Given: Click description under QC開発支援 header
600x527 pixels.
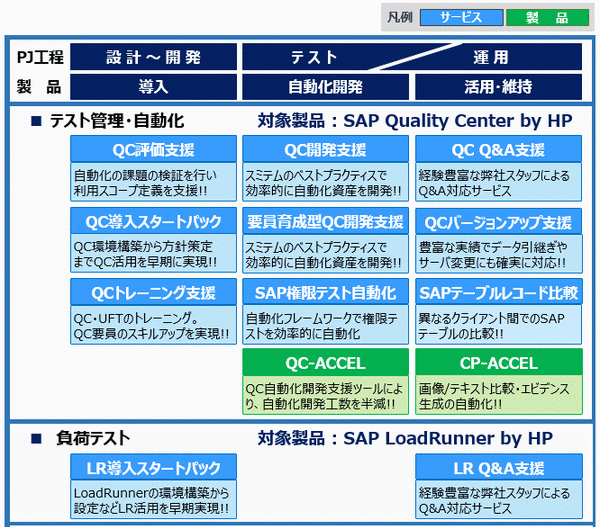Looking at the screenshot, I should (x=325, y=183).
